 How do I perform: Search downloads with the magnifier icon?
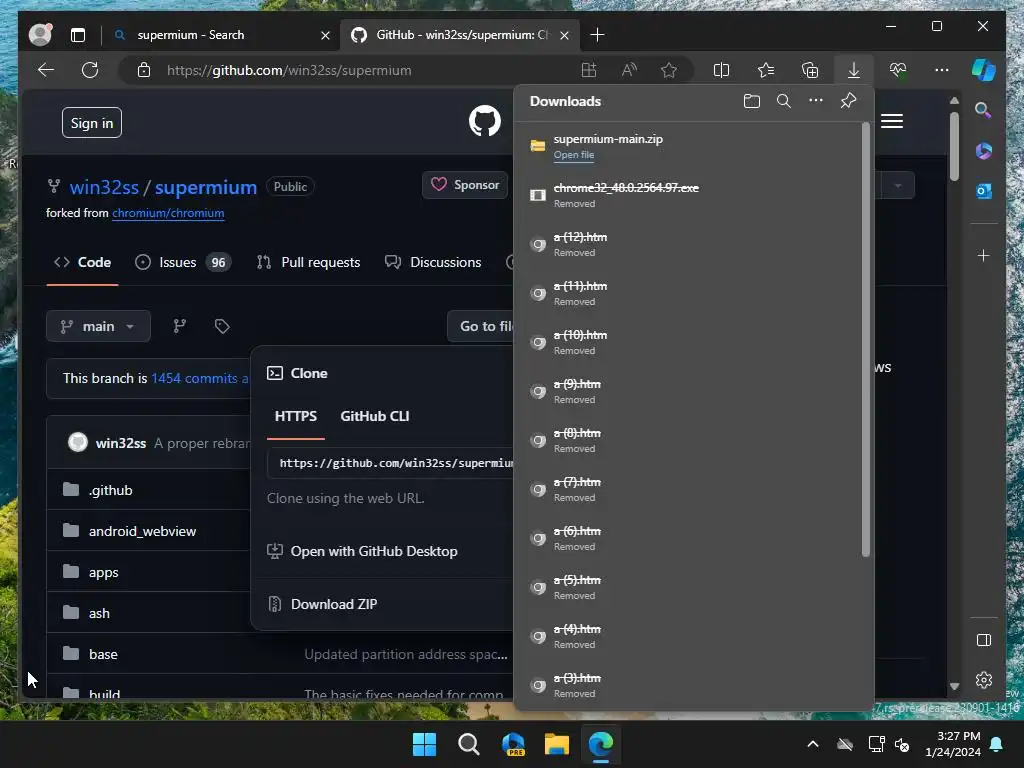pyautogui.click(x=784, y=101)
